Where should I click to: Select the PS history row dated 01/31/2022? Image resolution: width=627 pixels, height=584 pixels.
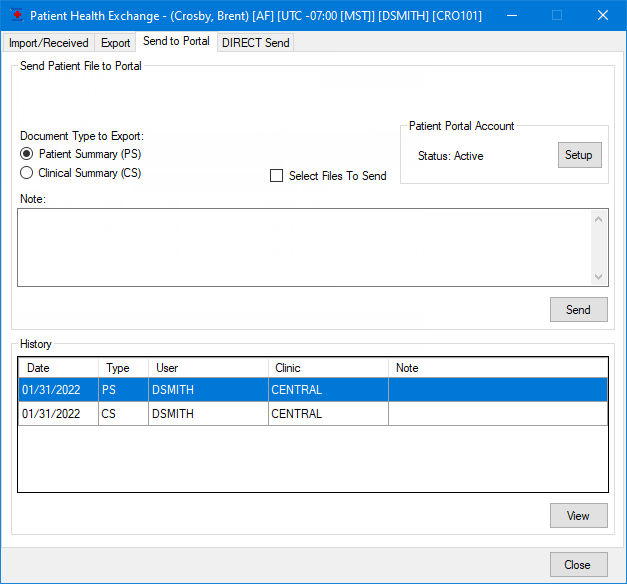pos(313,390)
